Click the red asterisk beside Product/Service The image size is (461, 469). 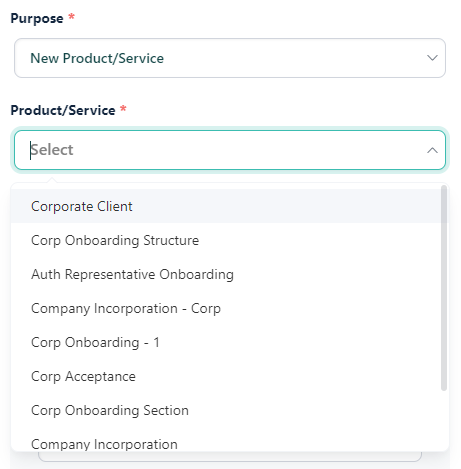(x=123, y=108)
